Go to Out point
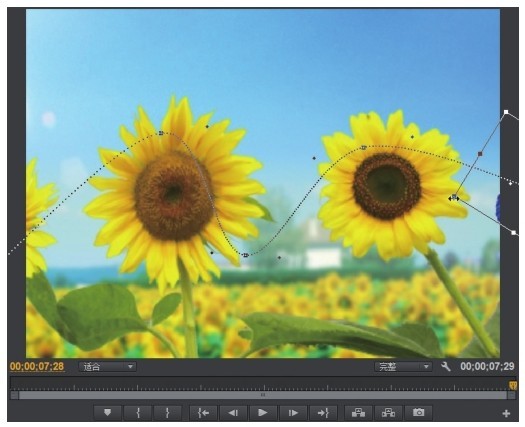The width and height of the screenshot is (525, 427). [323, 412]
